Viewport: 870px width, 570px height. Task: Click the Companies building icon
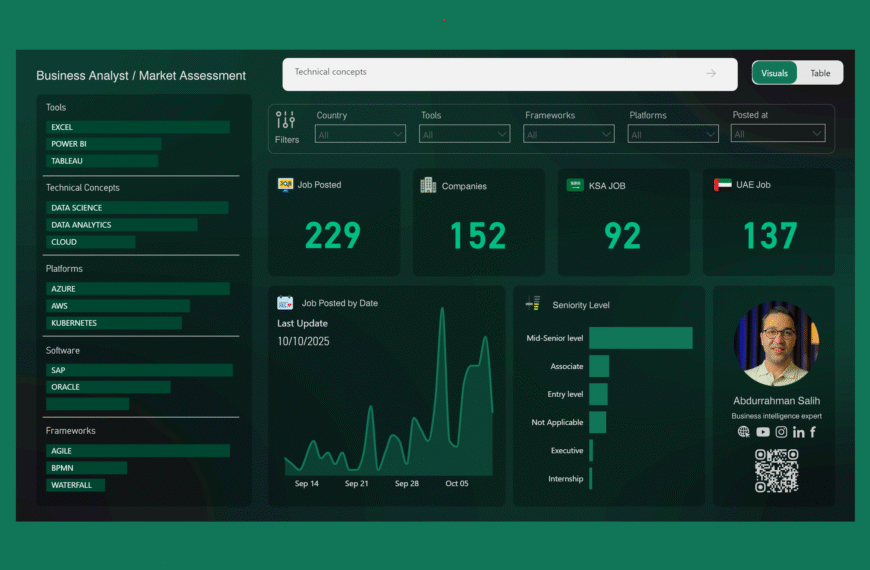(x=428, y=185)
